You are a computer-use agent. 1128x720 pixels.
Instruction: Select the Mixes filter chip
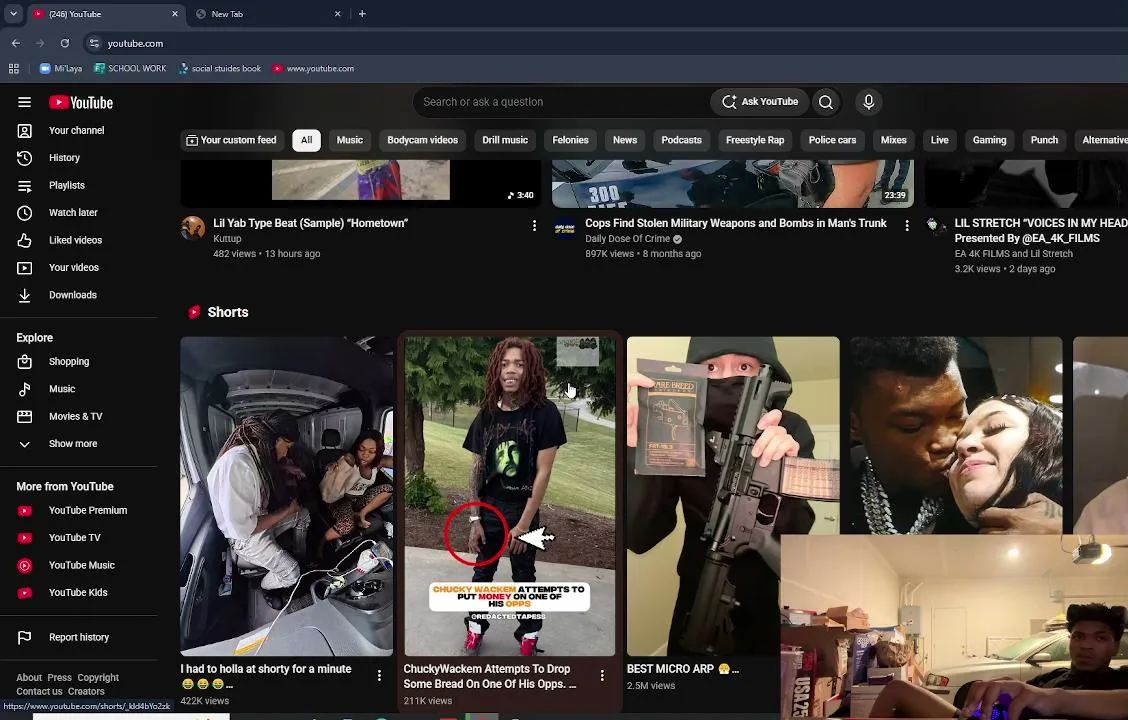893,140
